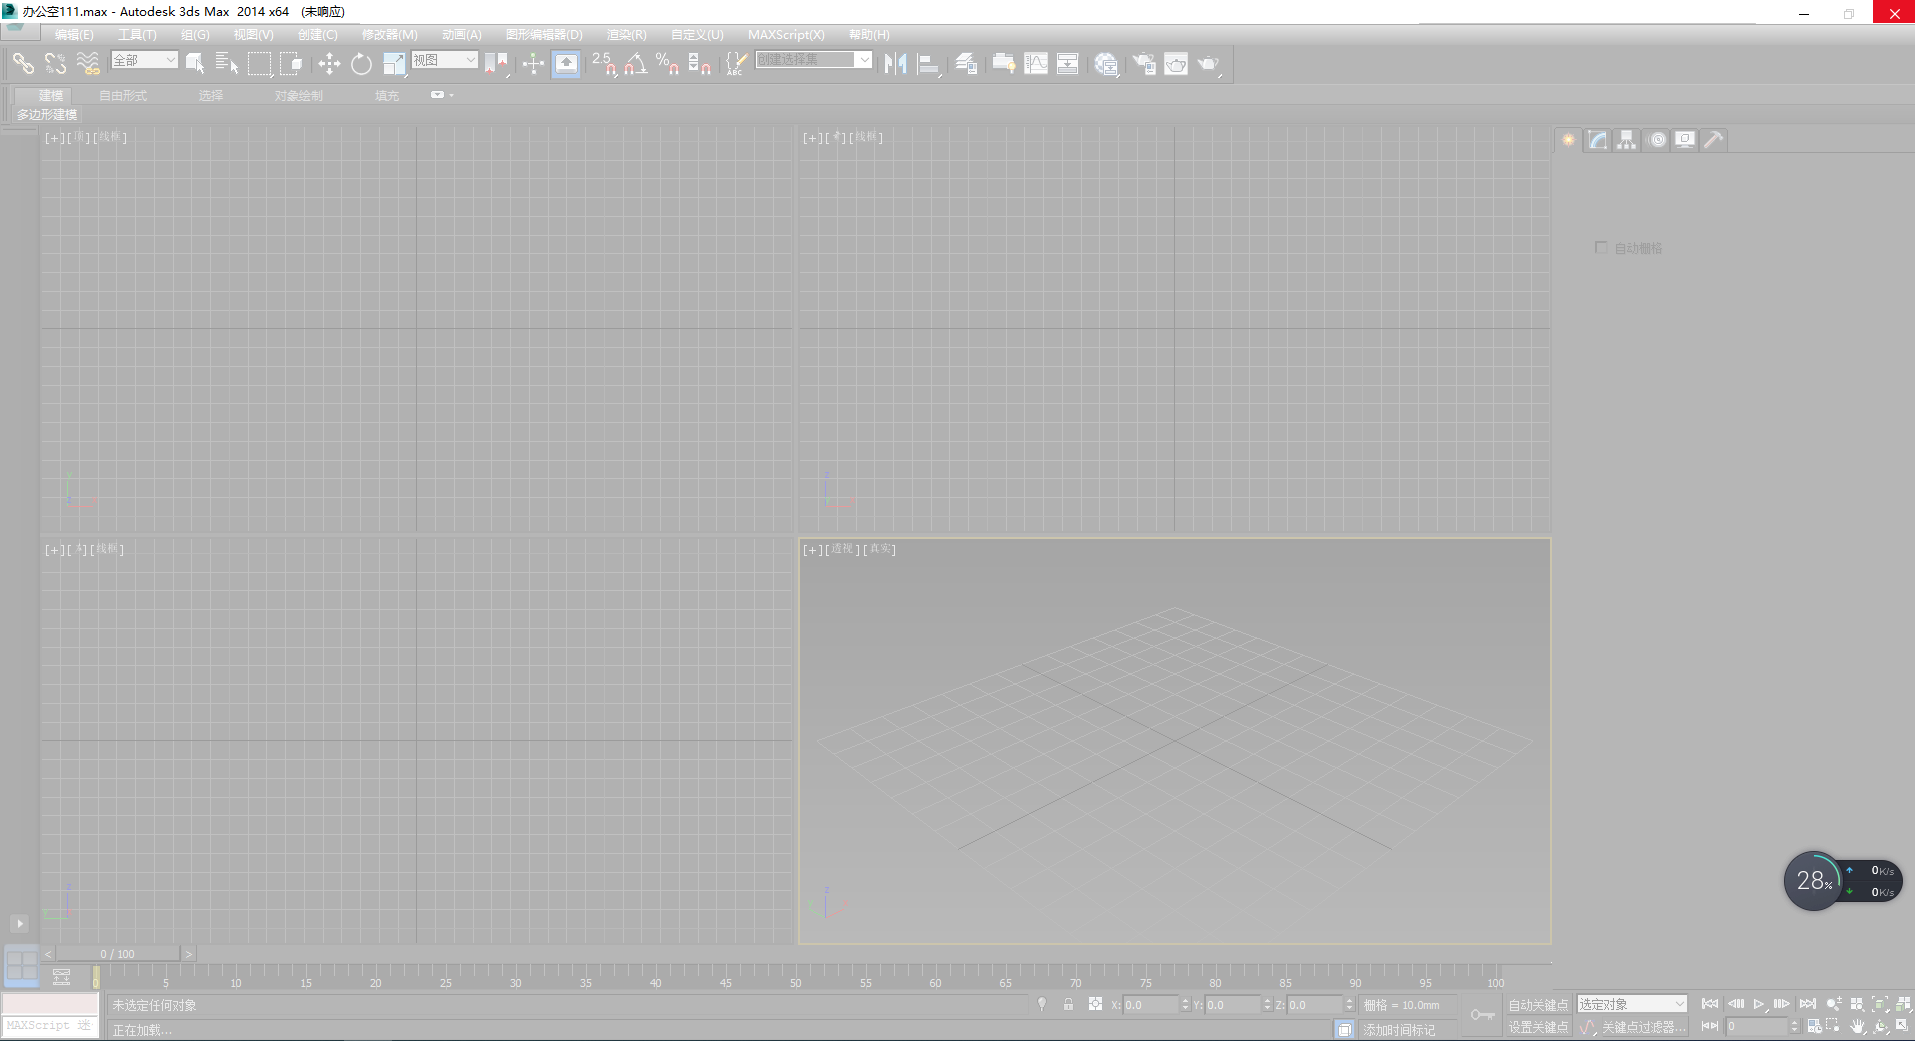Click the Render Production teapot icon
This screenshot has height=1041, width=1915.
(1209, 64)
